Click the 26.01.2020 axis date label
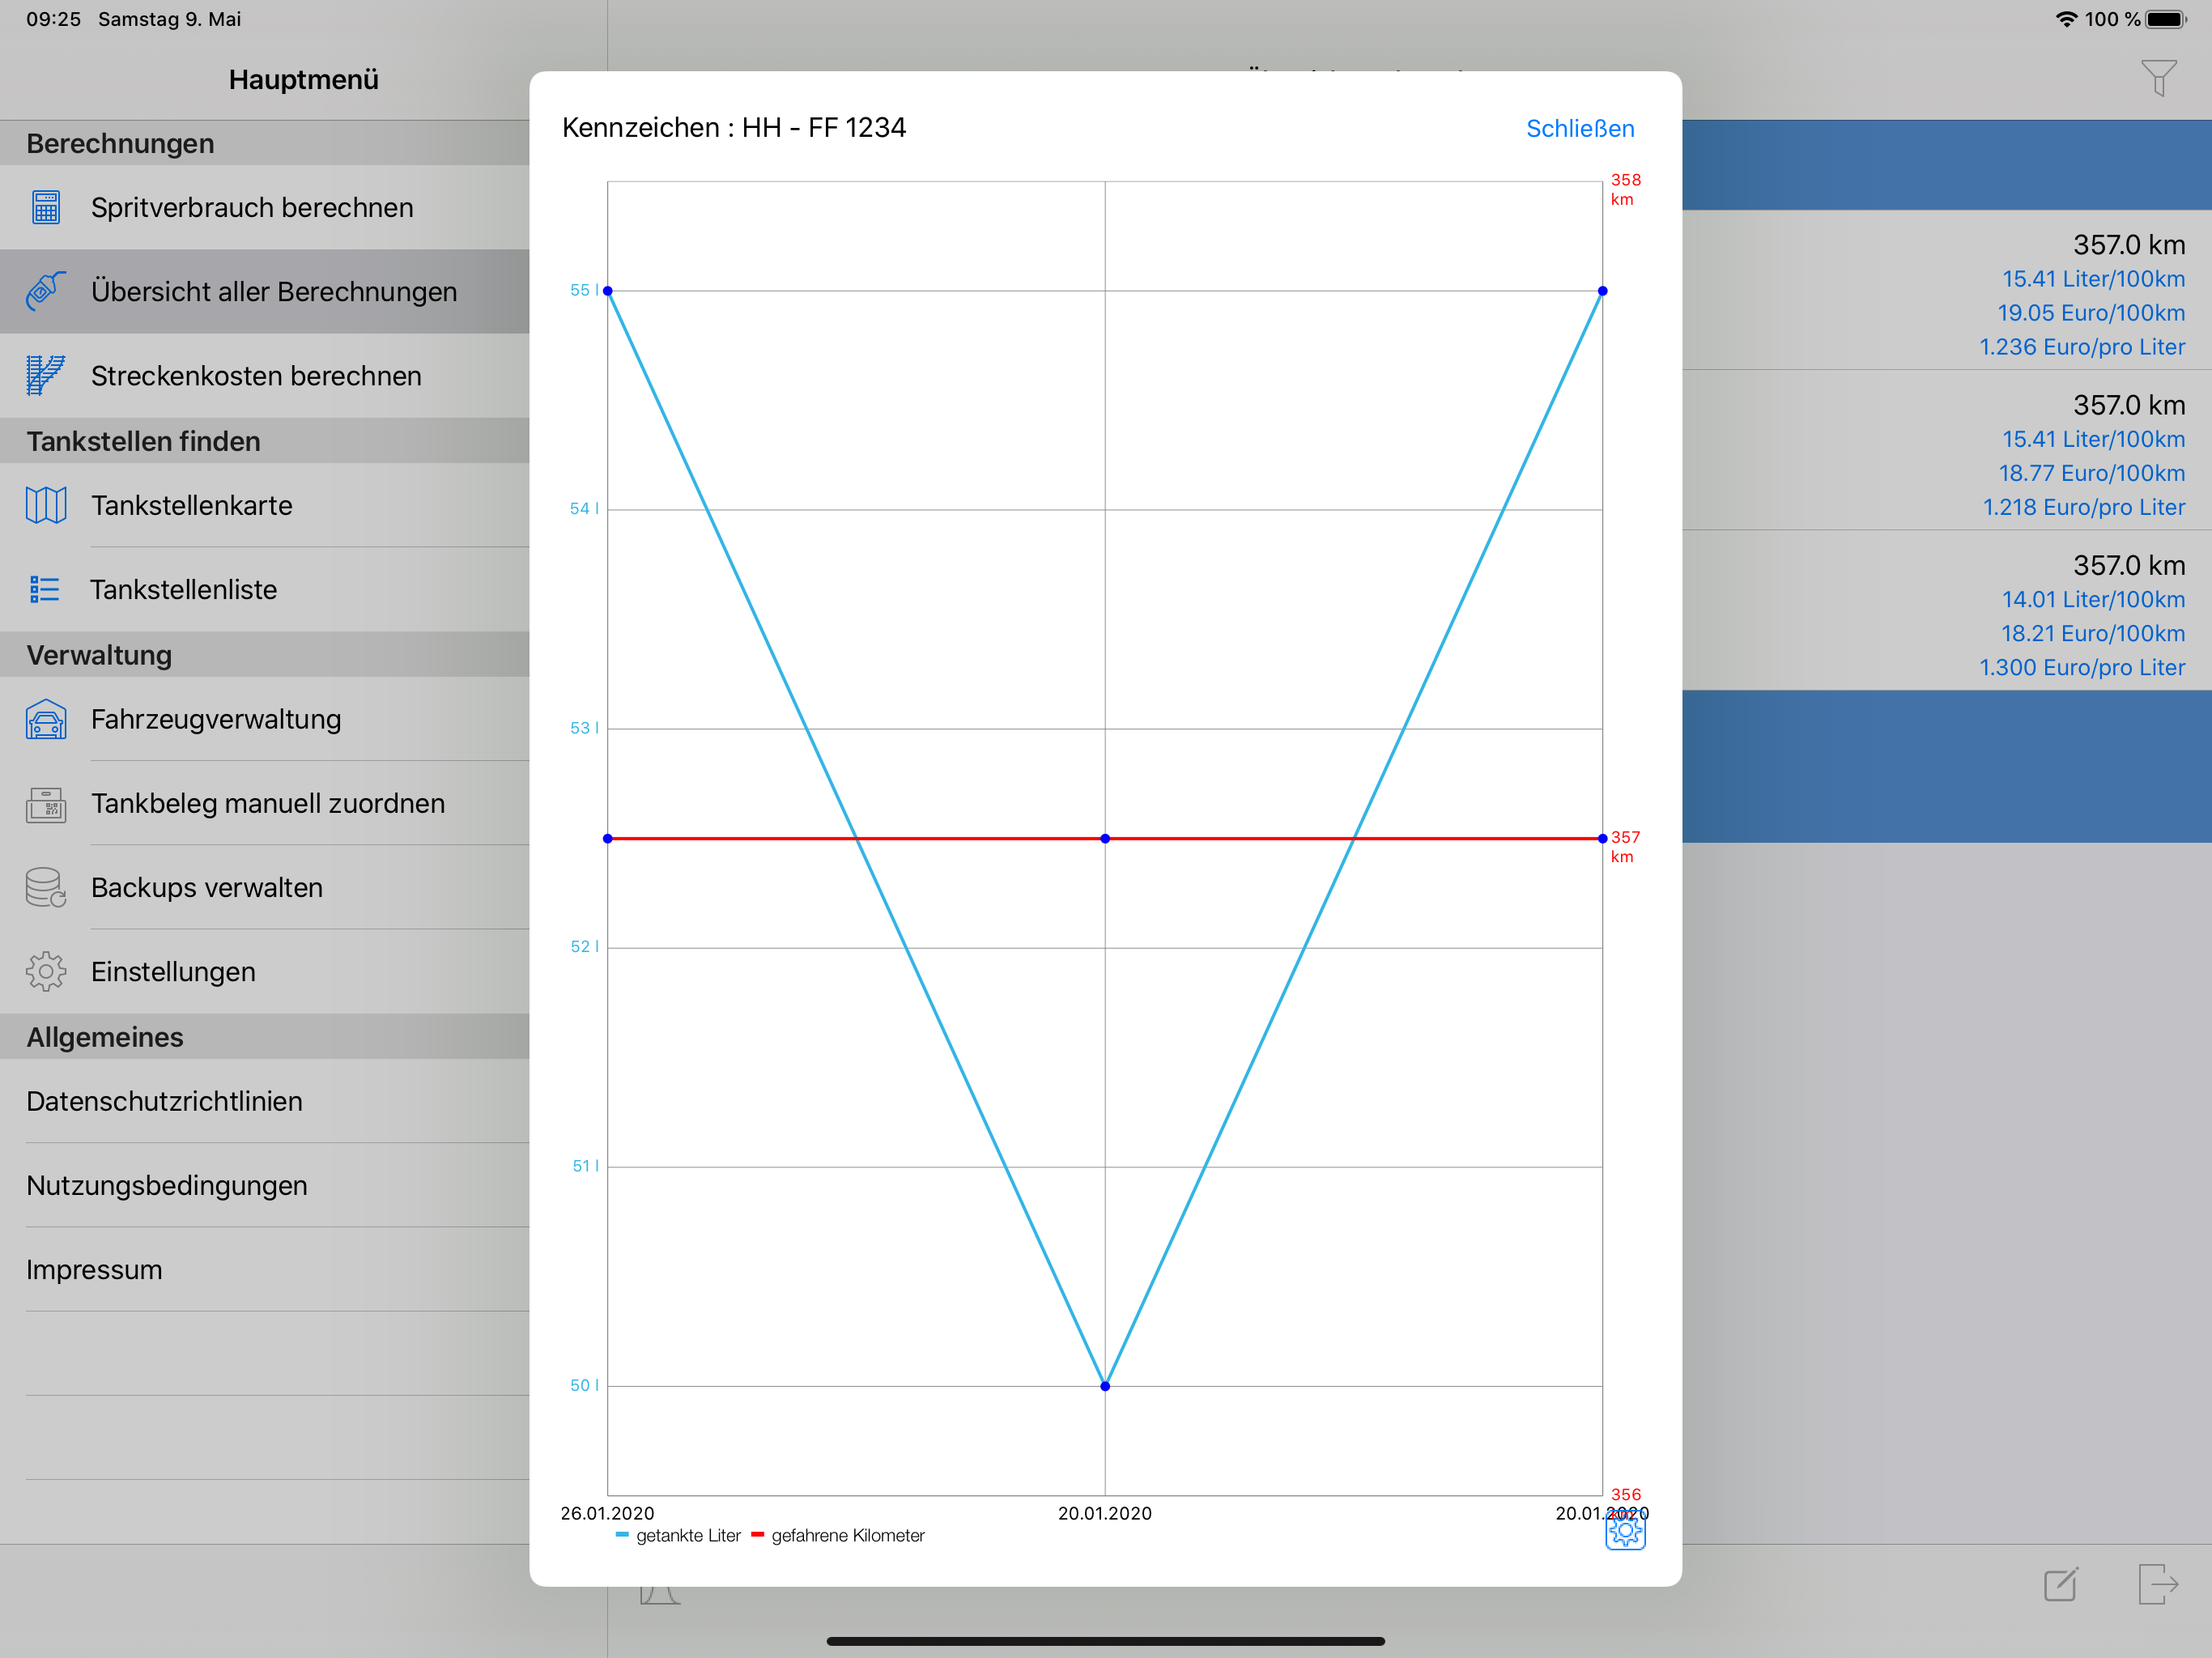This screenshot has width=2212, height=1658. (x=607, y=1513)
